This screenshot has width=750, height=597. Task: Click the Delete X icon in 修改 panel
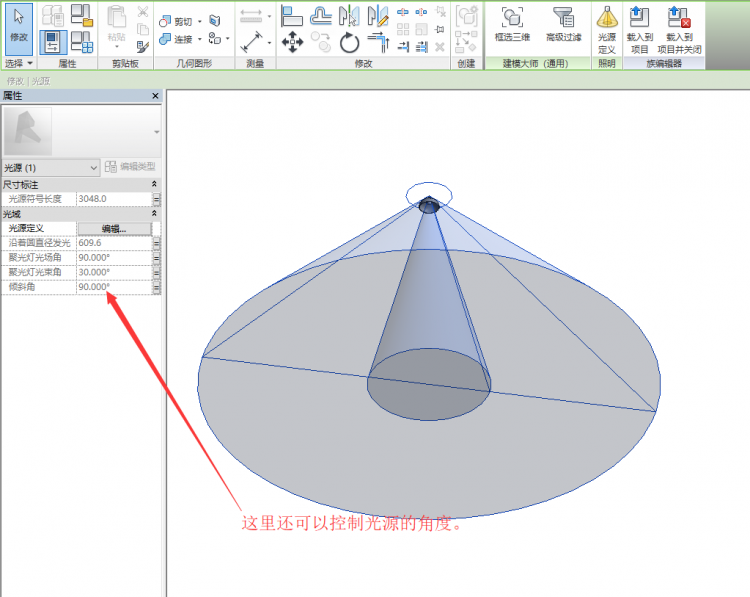click(x=440, y=46)
